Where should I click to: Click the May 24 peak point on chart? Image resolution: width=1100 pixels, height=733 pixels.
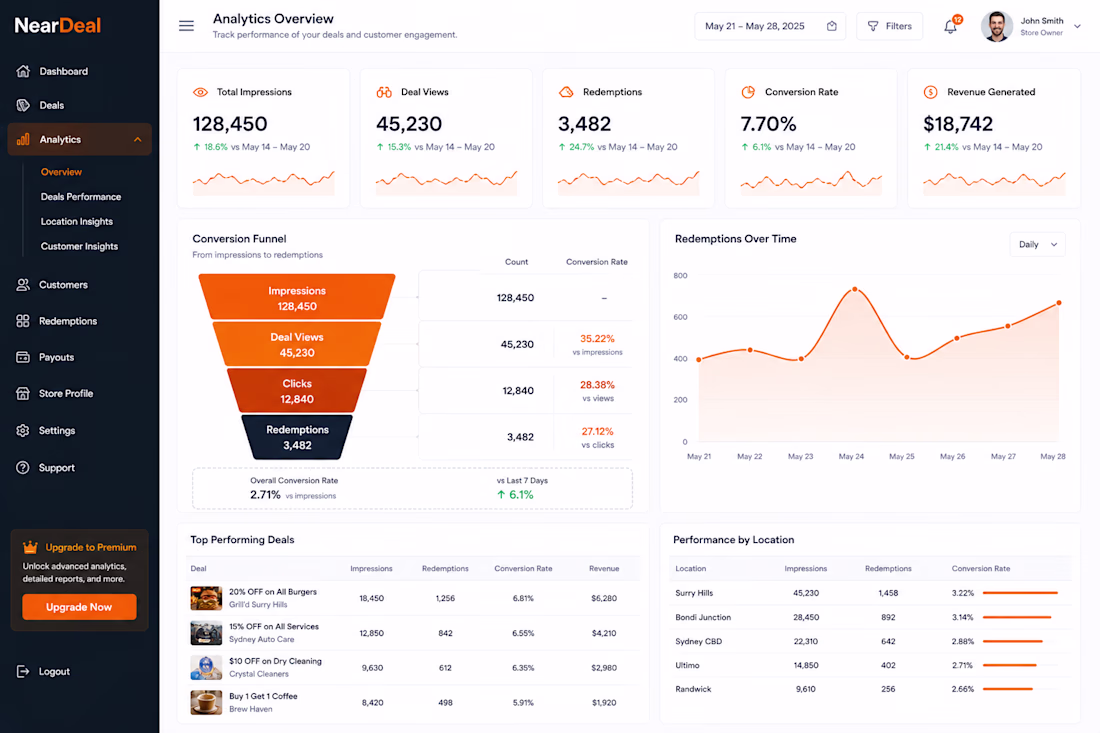click(x=854, y=289)
